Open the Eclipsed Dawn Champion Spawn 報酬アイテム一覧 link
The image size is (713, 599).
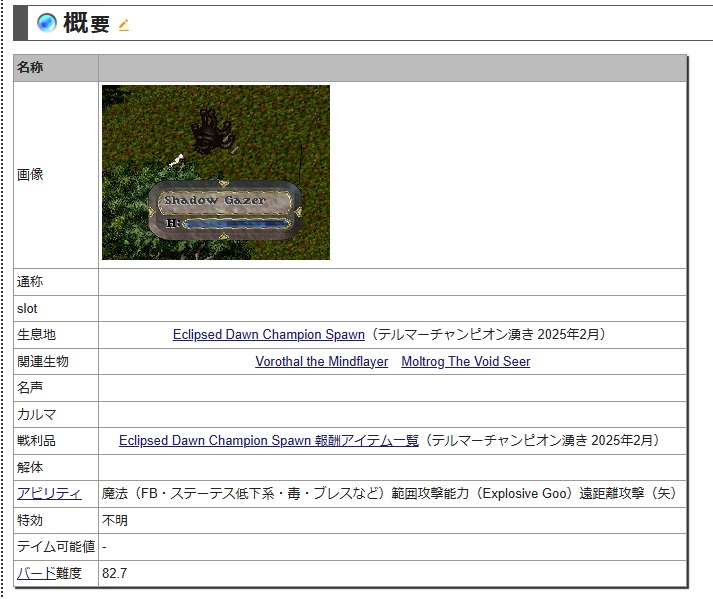point(269,441)
